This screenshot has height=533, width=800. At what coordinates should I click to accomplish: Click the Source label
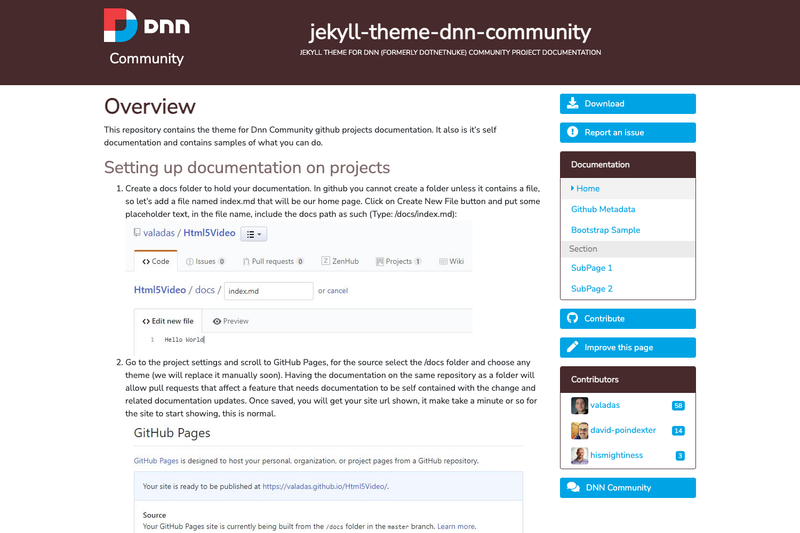click(154, 515)
